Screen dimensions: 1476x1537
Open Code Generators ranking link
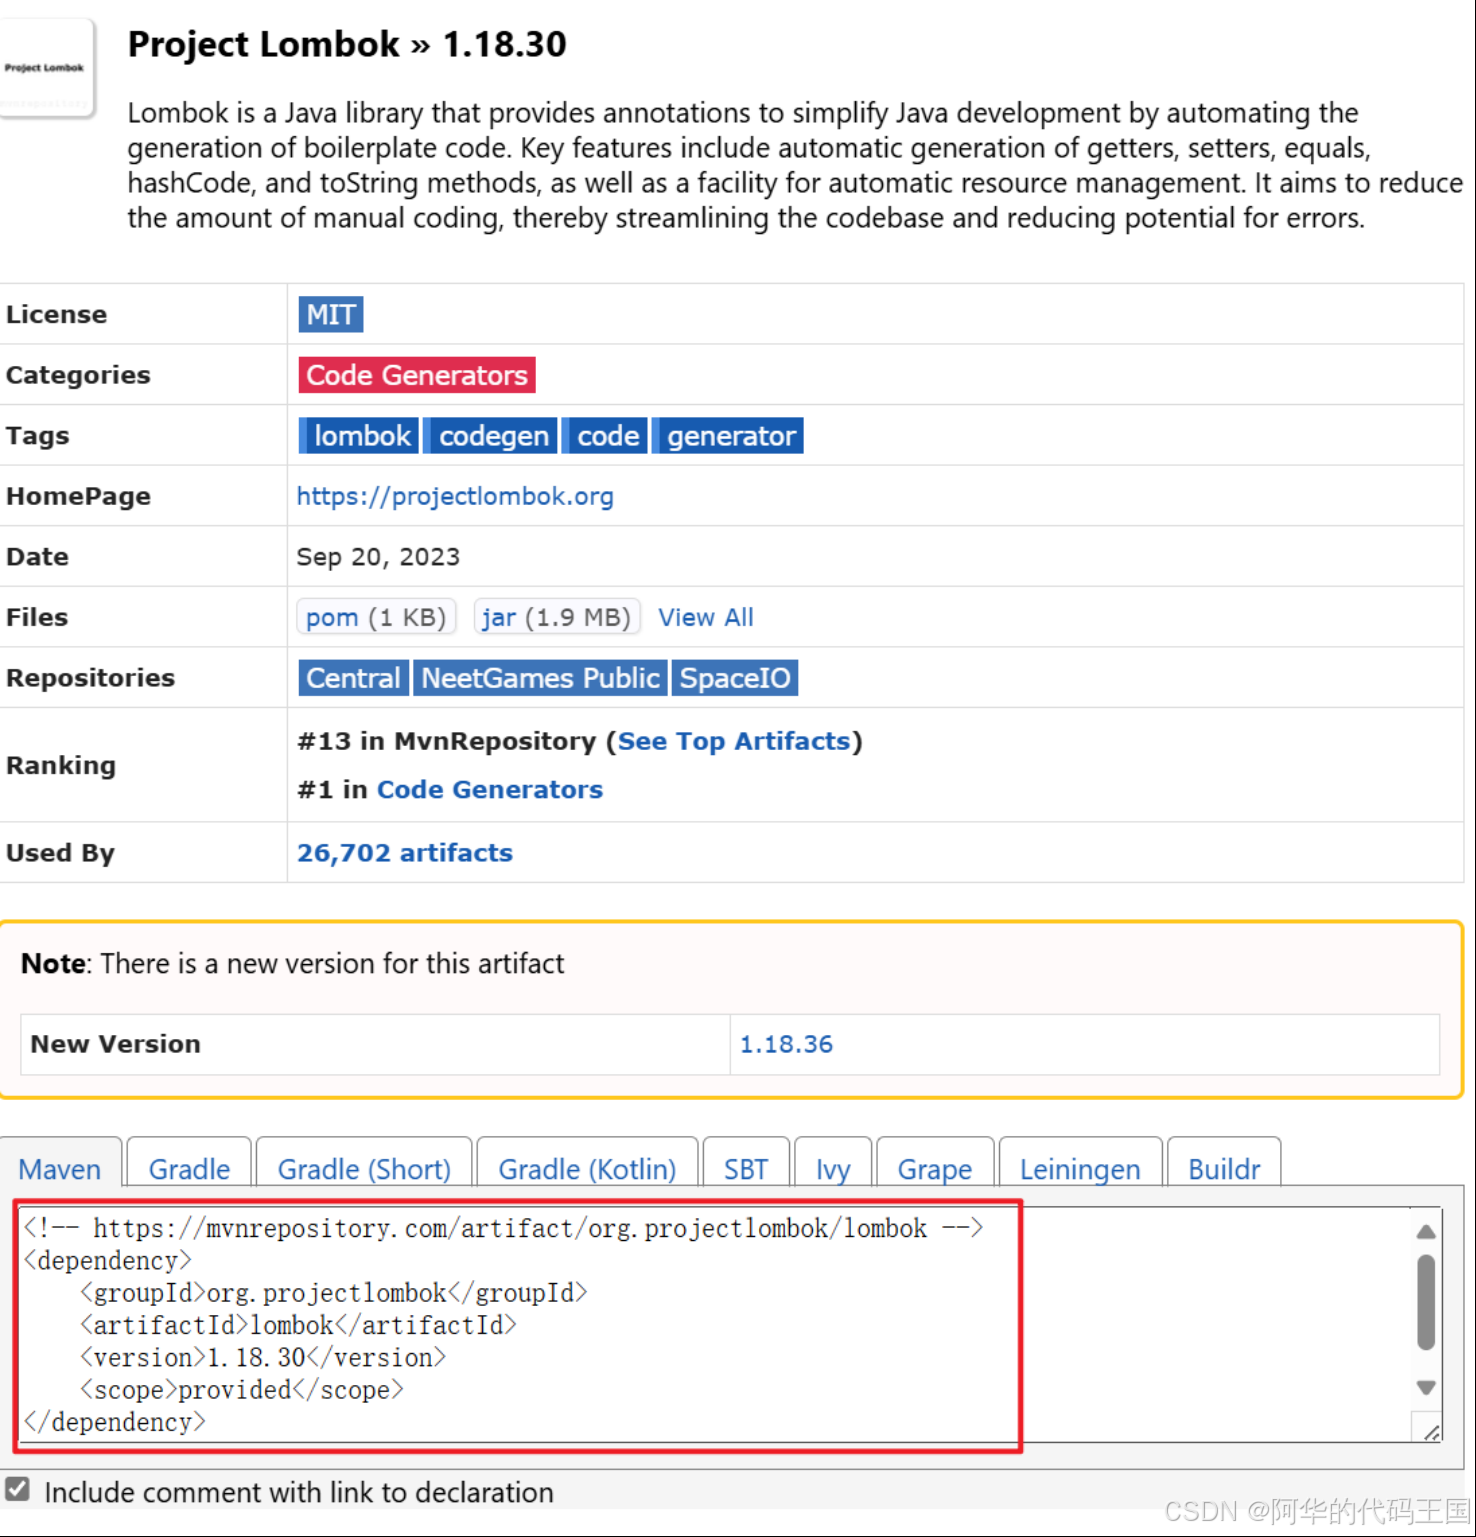click(x=489, y=789)
